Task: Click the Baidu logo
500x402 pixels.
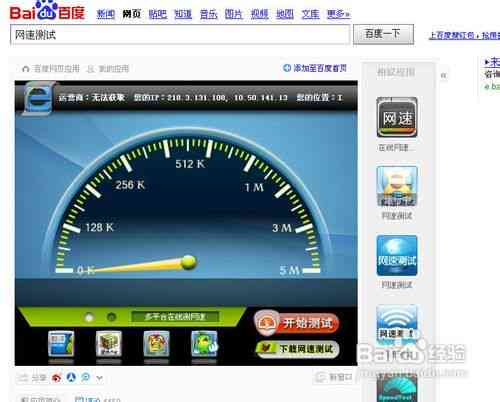Action: click(47, 11)
